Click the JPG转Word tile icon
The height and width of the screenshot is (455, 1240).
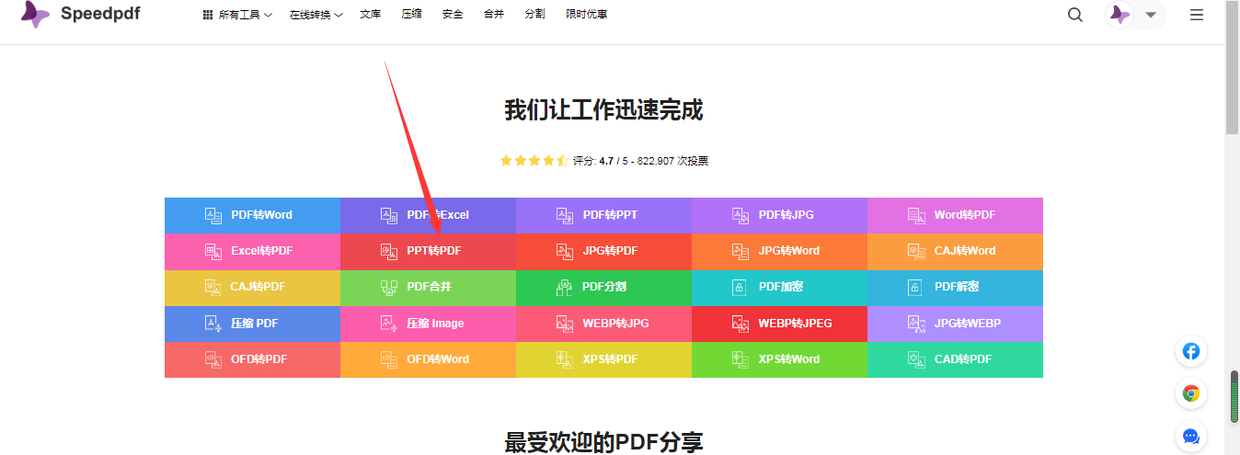coord(740,251)
